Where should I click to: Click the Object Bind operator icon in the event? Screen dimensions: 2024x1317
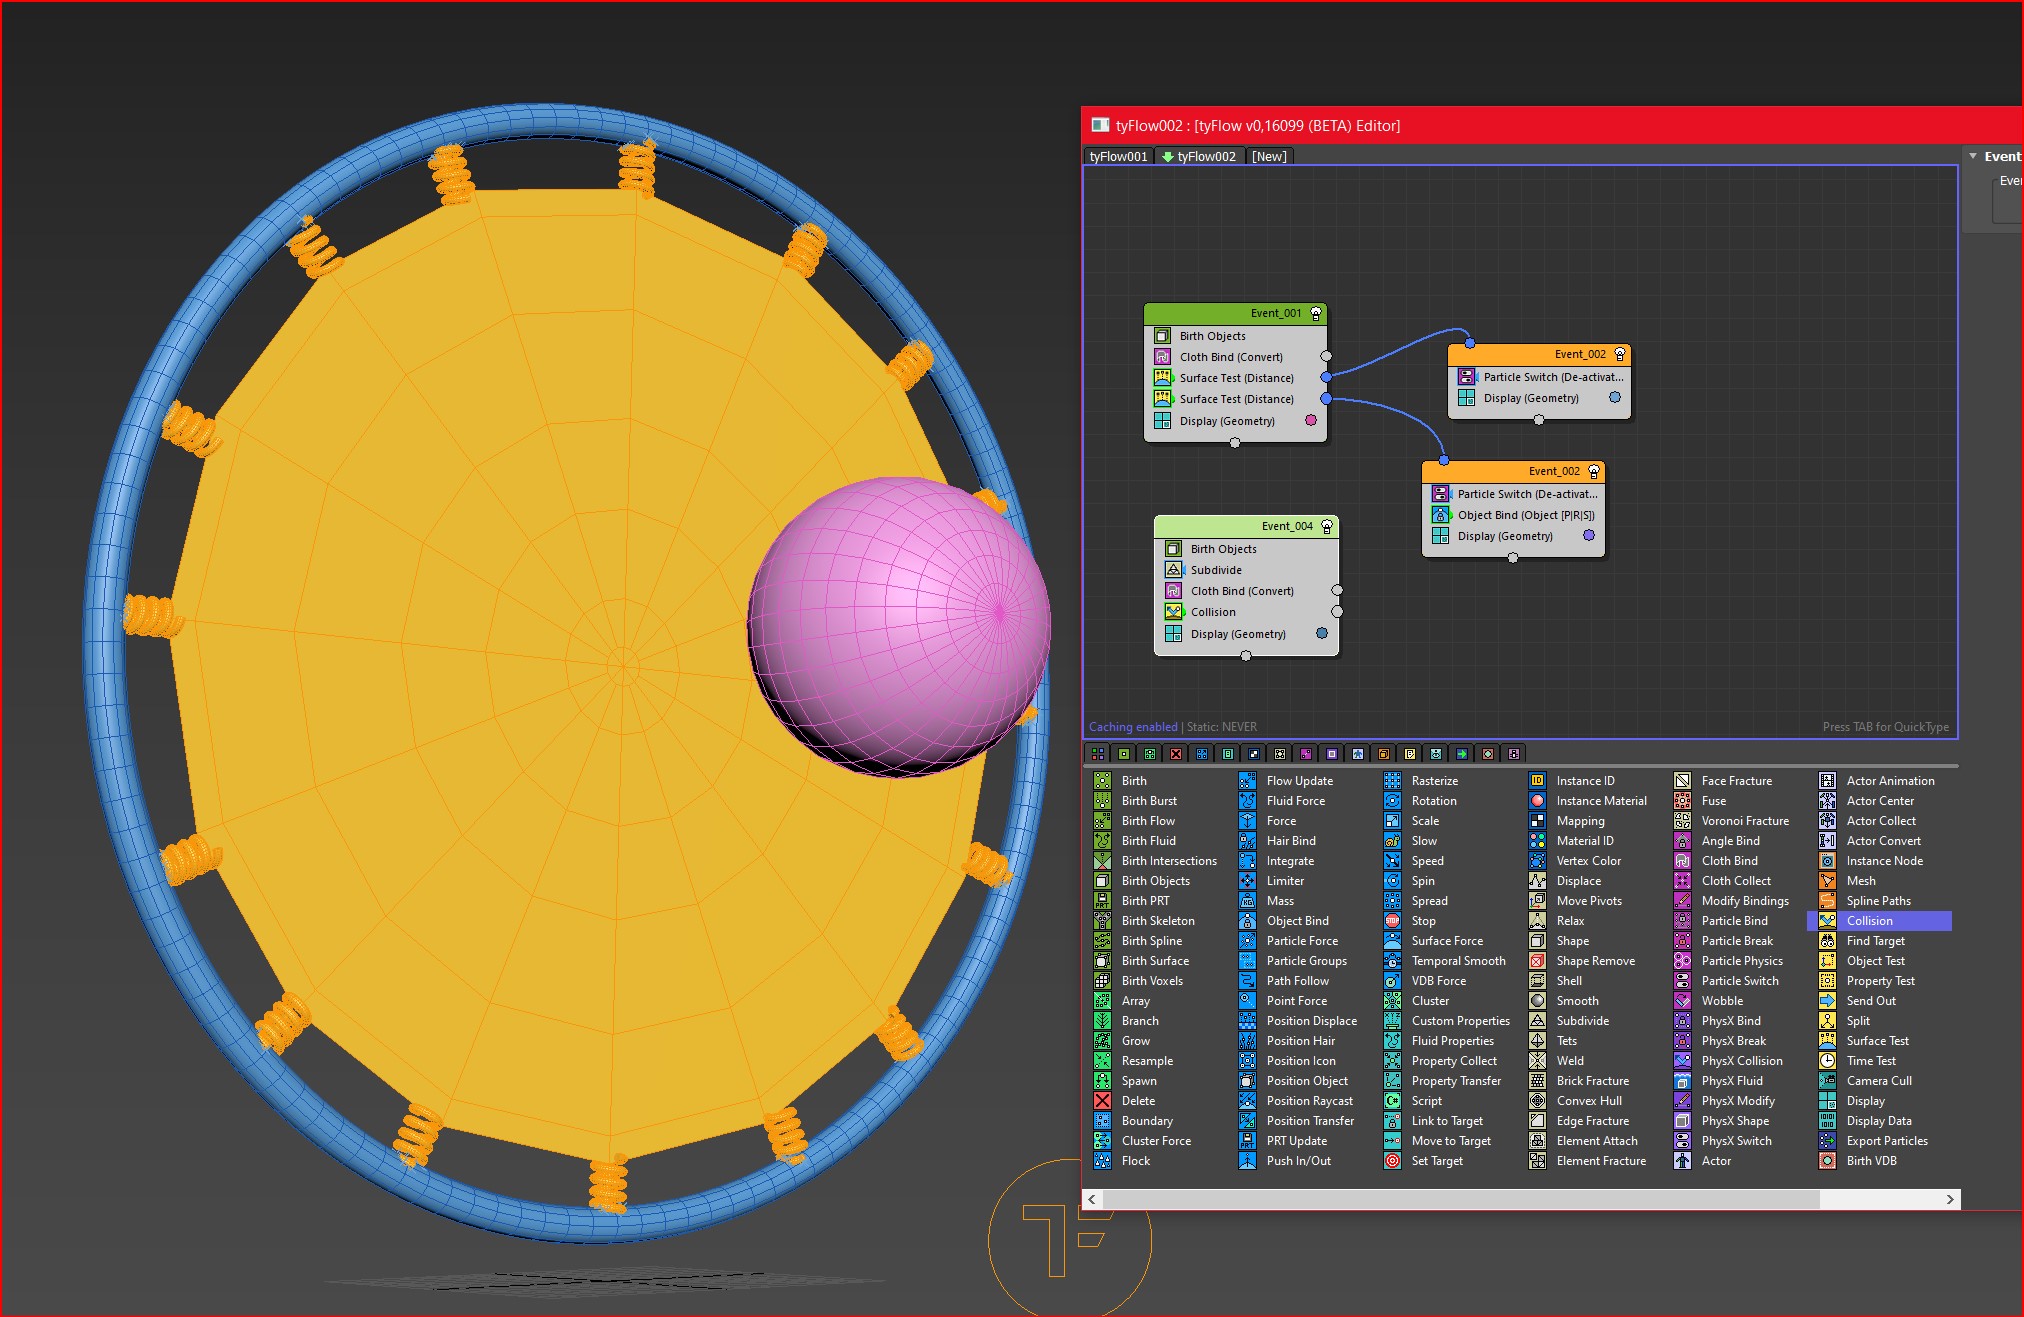(x=1440, y=515)
